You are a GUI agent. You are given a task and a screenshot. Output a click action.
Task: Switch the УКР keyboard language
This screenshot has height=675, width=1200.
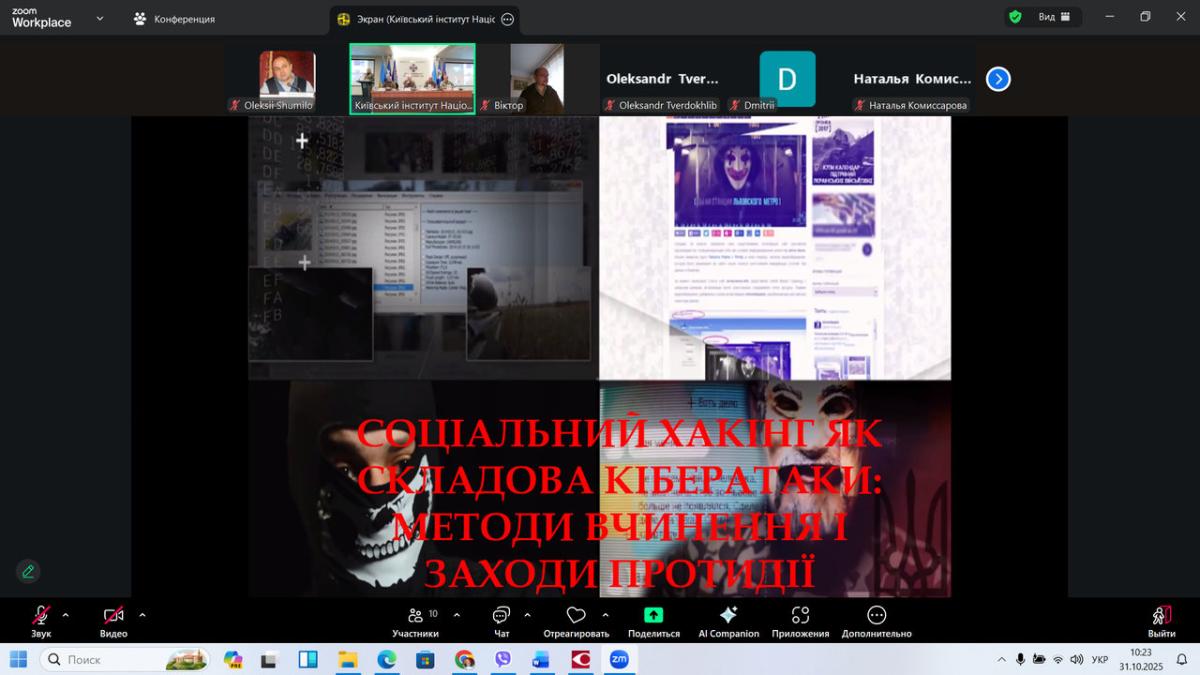pyautogui.click(x=1100, y=659)
